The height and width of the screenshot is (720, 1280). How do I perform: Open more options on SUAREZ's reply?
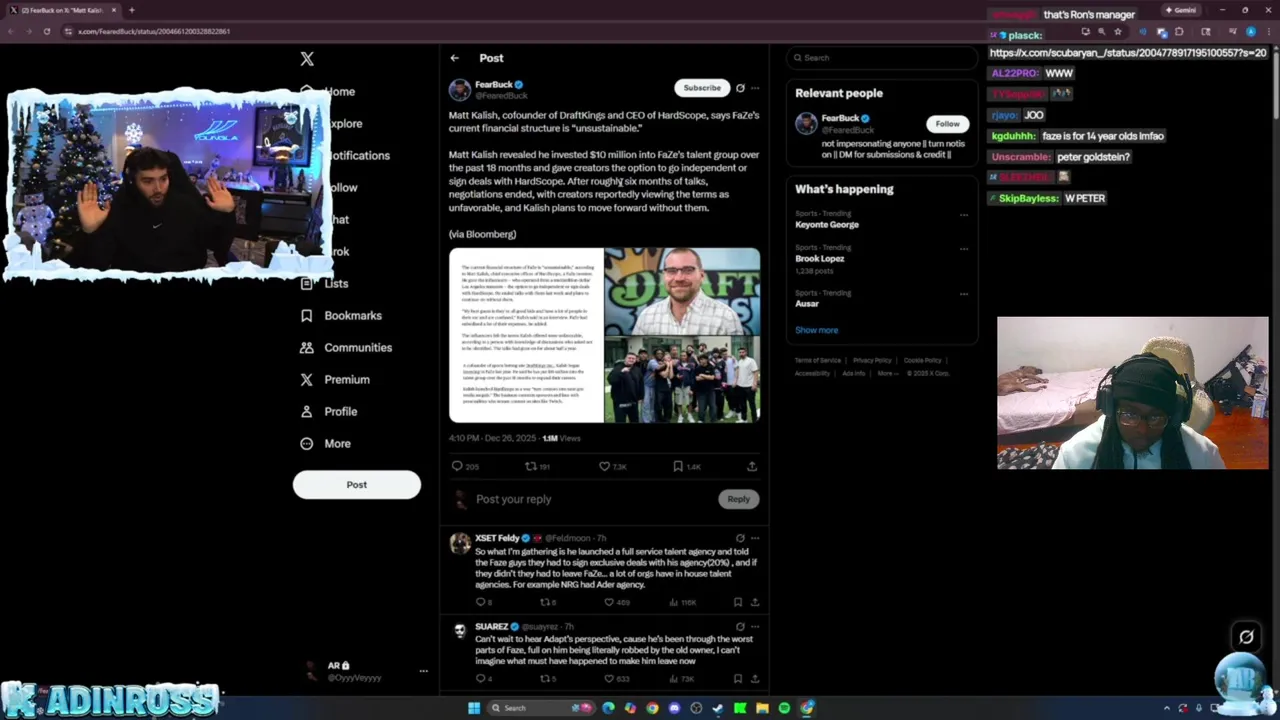[x=755, y=626]
